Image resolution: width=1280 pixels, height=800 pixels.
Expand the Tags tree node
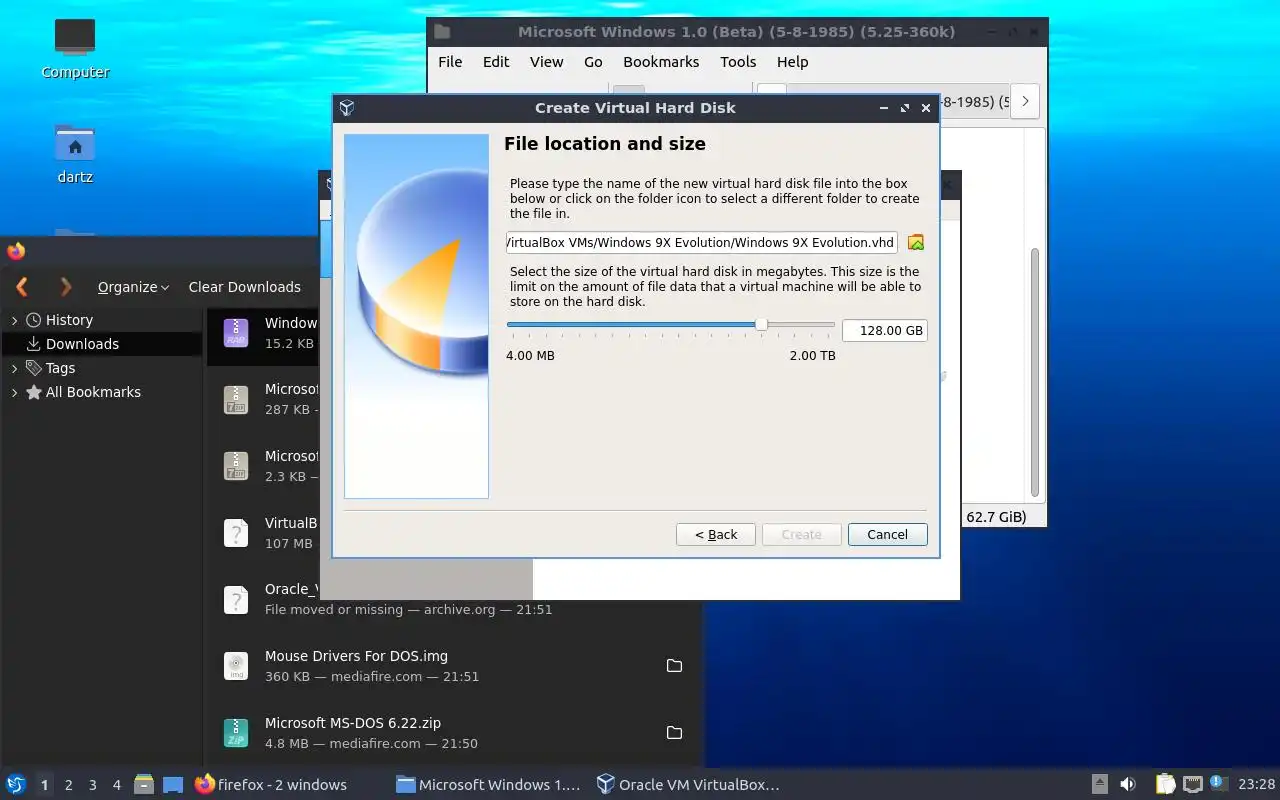[14, 368]
